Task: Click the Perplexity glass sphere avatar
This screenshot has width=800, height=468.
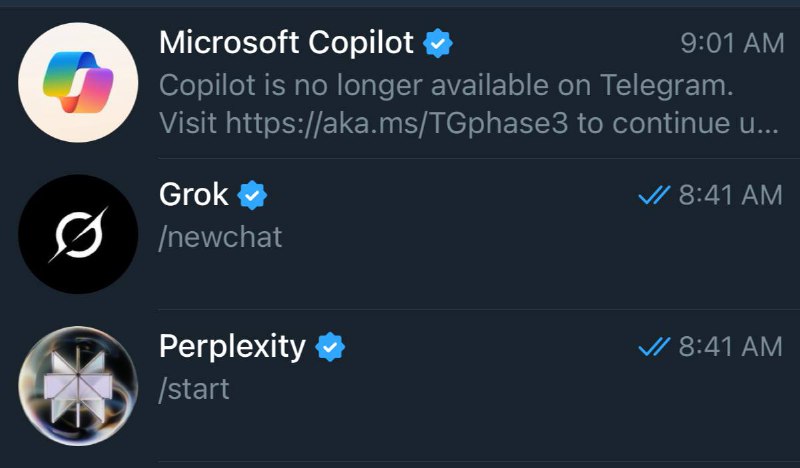Action: 78,386
